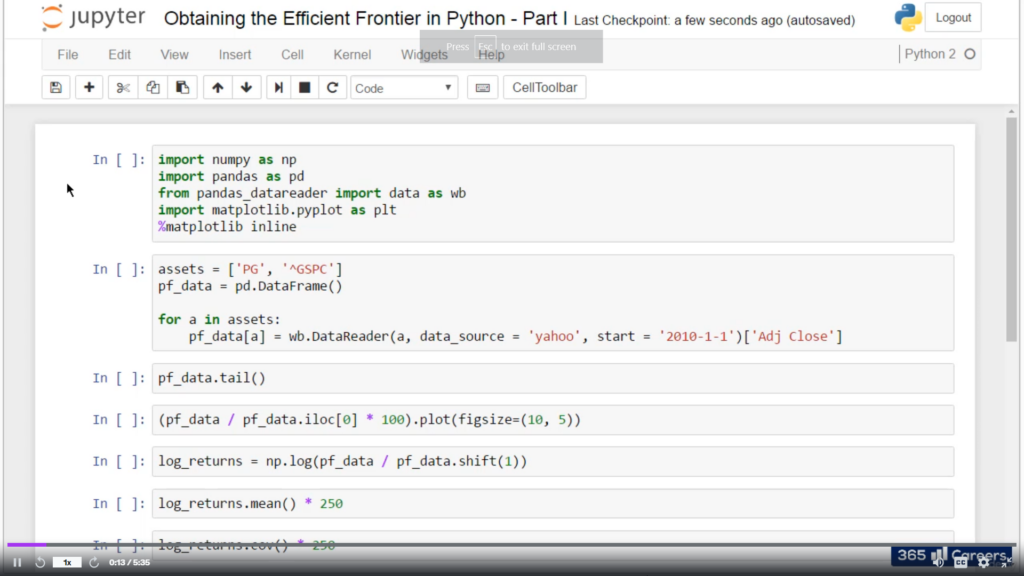Select the imports code cell

point(552,193)
